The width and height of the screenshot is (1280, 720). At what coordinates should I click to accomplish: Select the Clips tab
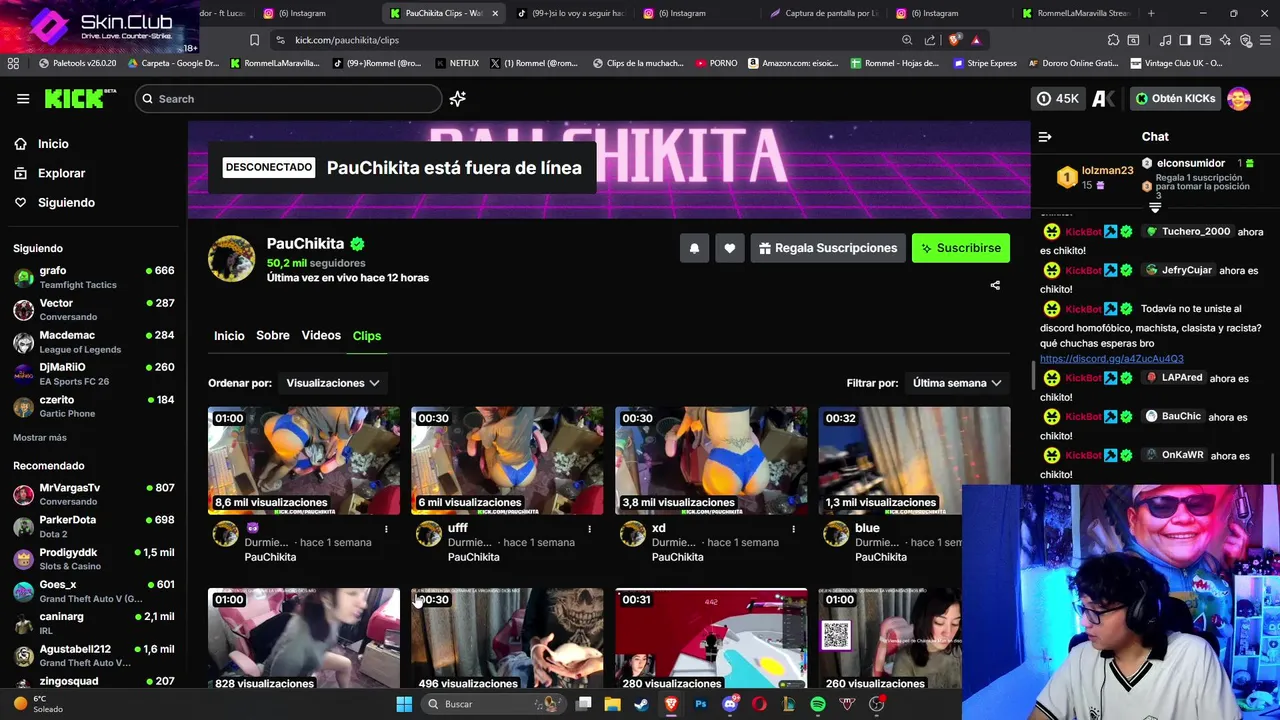click(x=367, y=336)
